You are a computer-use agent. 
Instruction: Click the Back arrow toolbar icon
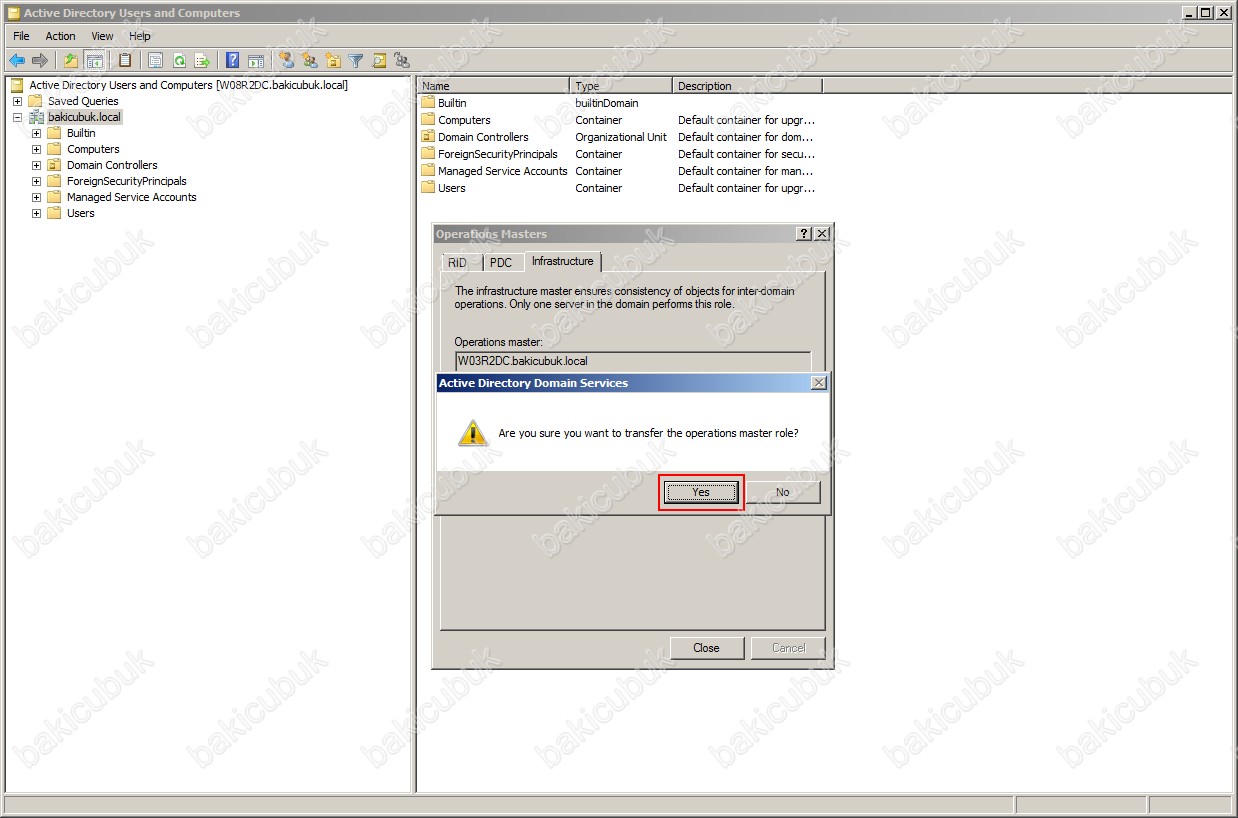17,61
